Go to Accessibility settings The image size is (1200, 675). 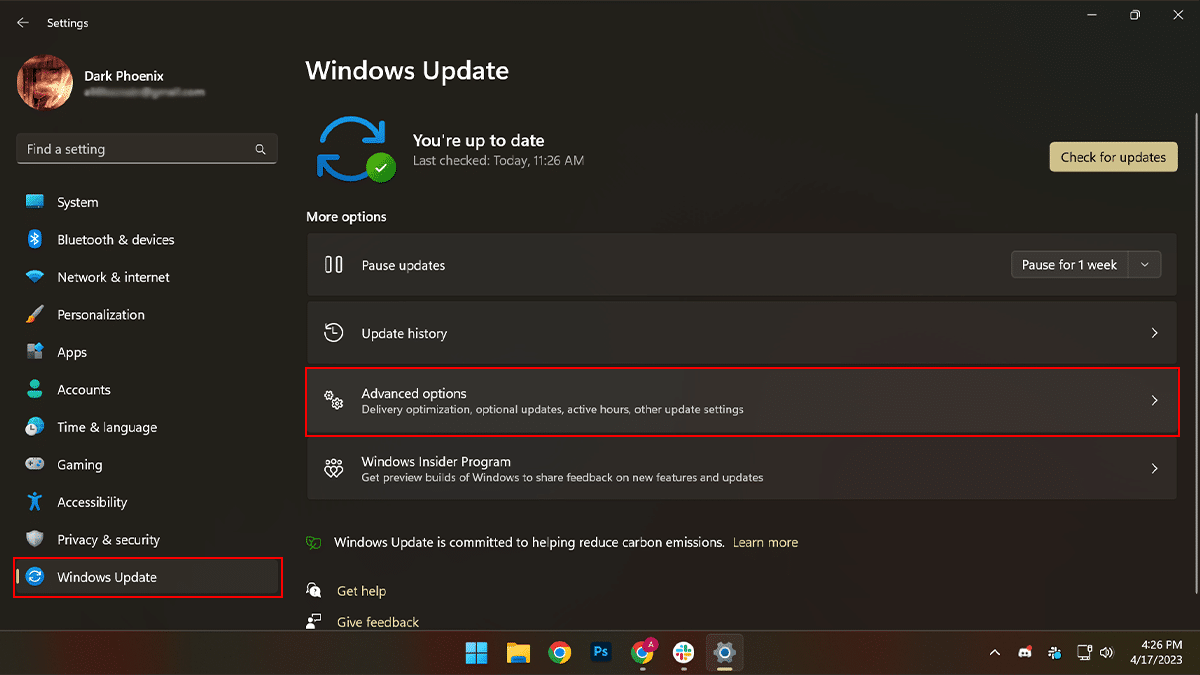(92, 502)
